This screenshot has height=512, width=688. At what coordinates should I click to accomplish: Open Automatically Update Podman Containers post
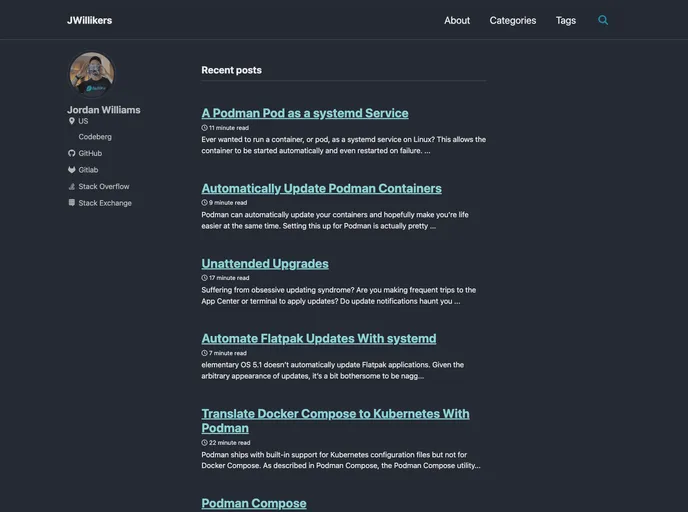(x=322, y=189)
